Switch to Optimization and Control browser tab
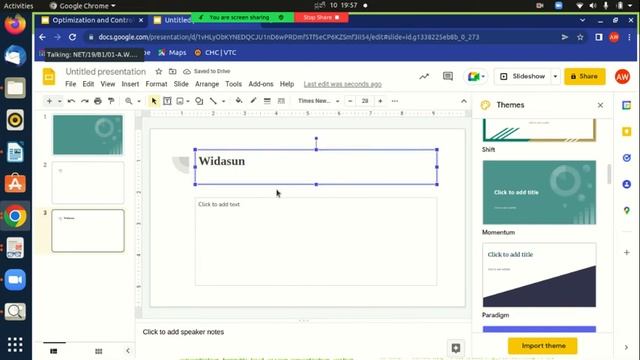This screenshot has width=640, height=360. 93,20
